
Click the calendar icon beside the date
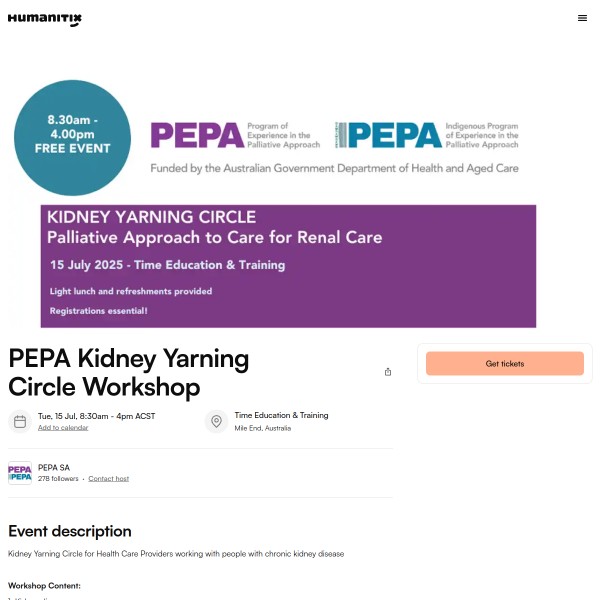20,421
